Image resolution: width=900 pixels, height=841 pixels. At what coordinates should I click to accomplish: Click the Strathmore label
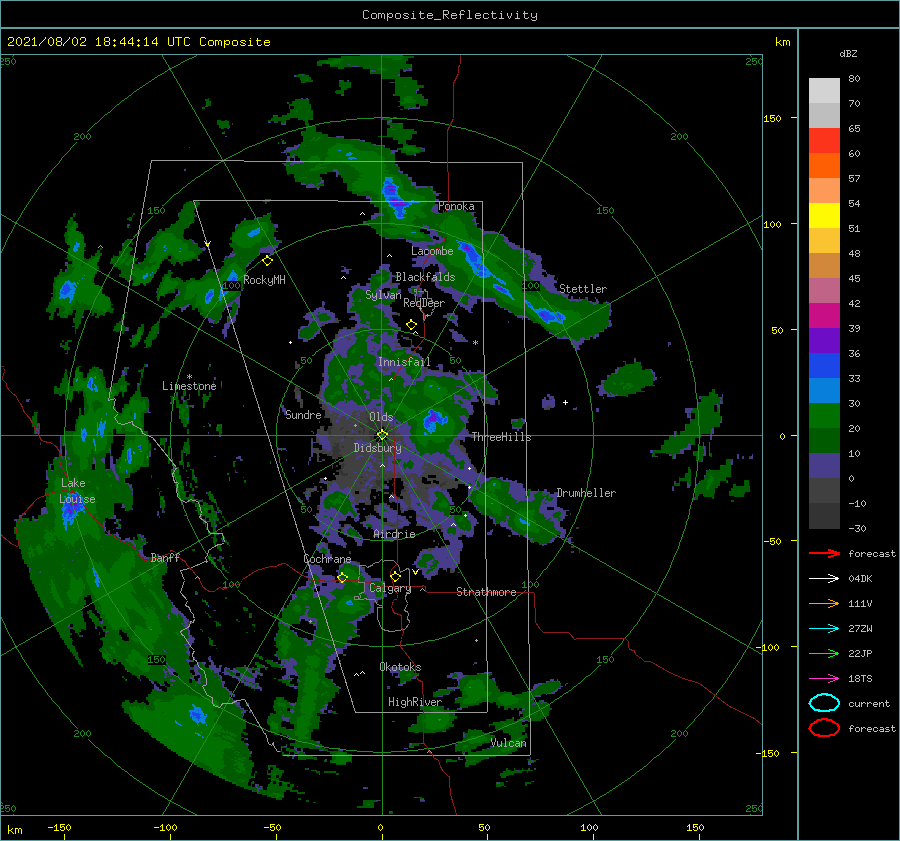[x=486, y=592]
